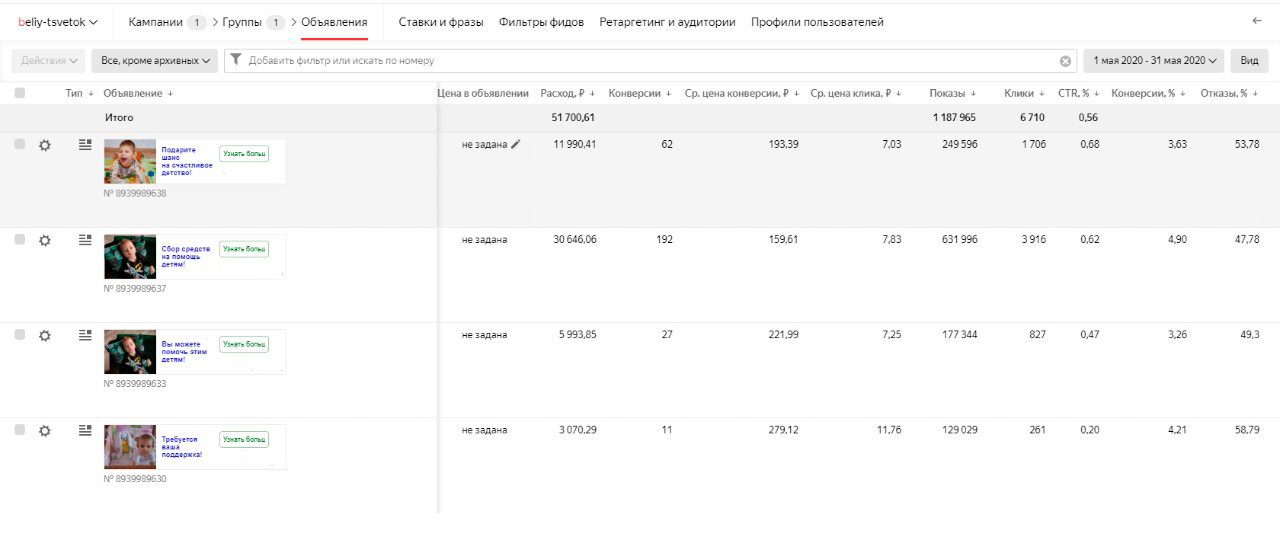Click the filter funnel icon
This screenshot has height=556, width=1280.
pyautogui.click(x=236, y=60)
